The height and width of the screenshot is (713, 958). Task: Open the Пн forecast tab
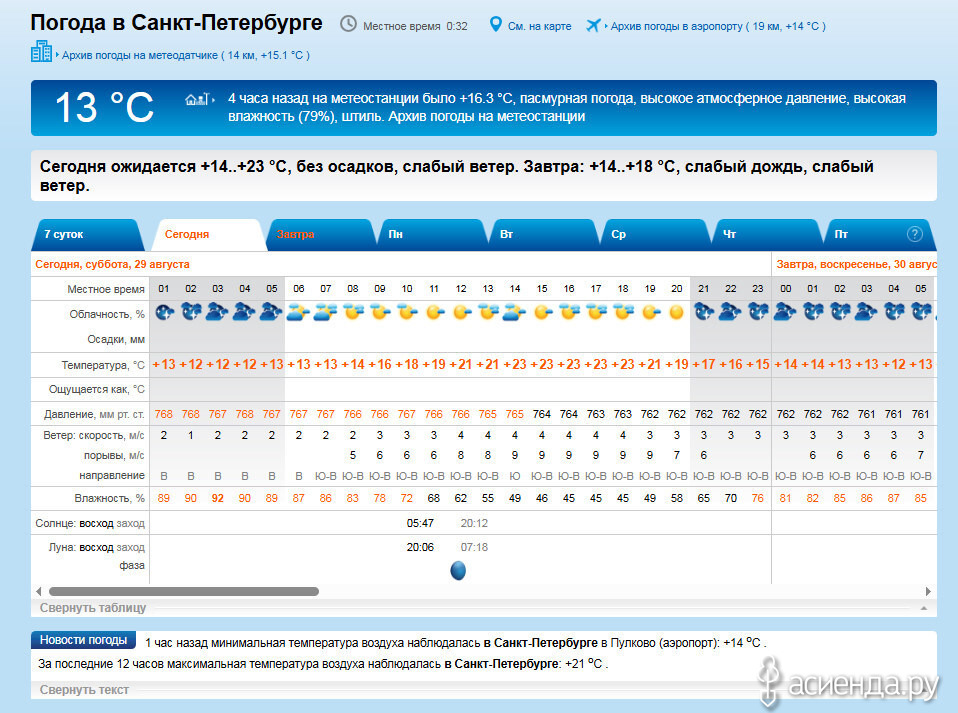[434, 235]
